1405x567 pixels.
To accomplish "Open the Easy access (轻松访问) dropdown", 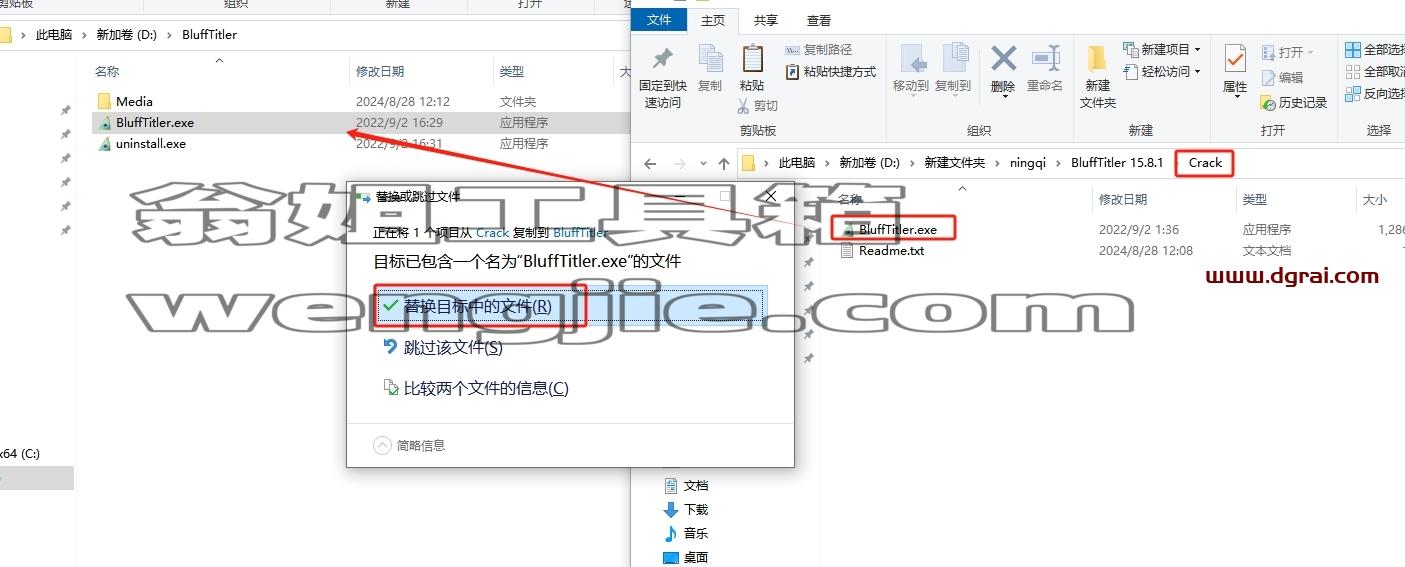I will (1162, 72).
